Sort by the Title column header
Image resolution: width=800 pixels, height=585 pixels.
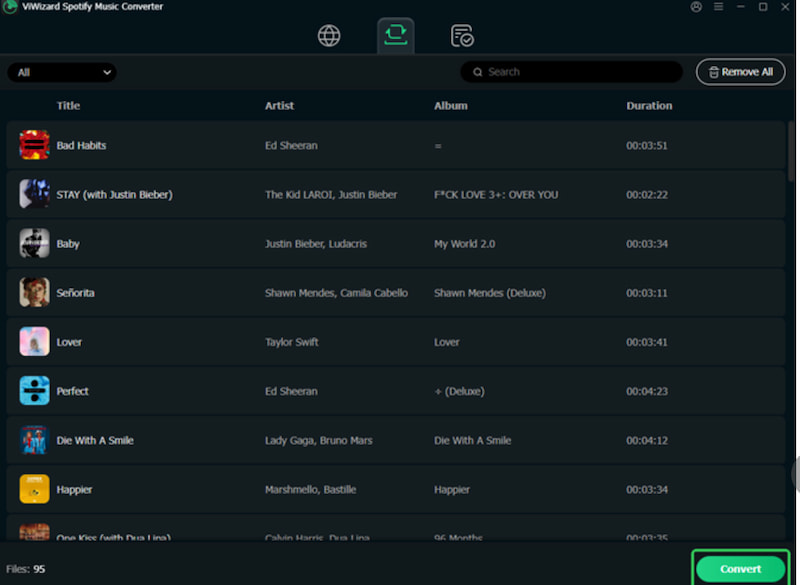(68, 106)
